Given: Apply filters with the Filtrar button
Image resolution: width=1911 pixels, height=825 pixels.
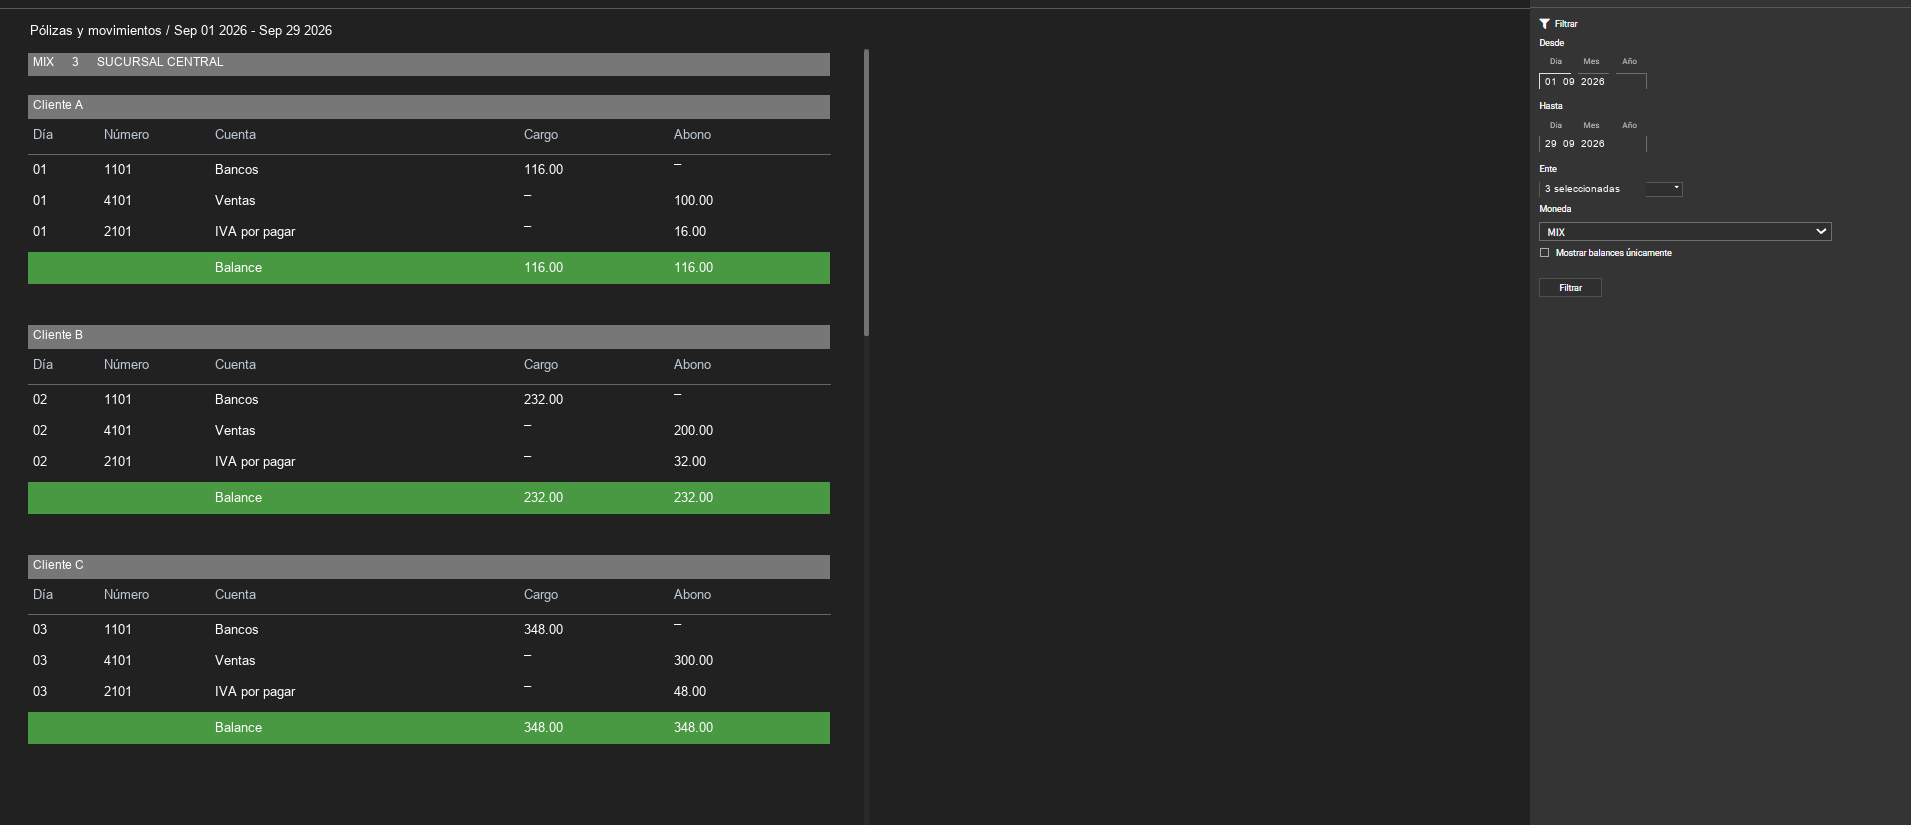Looking at the screenshot, I should (x=1570, y=288).
